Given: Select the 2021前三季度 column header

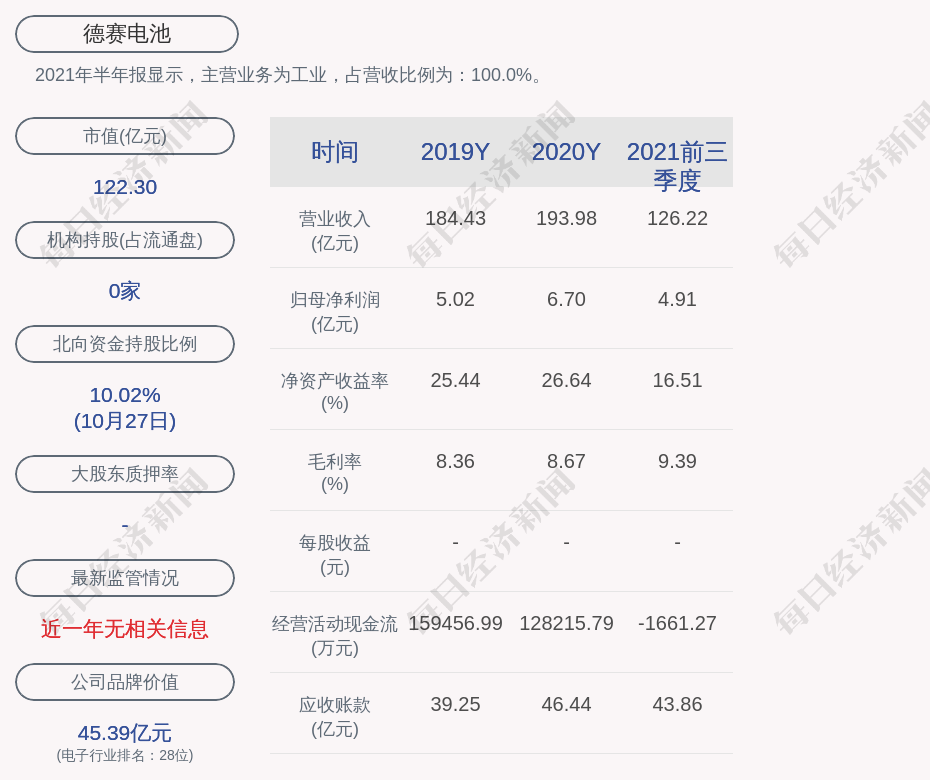Looking at the screenshot, I should (677, 165).
